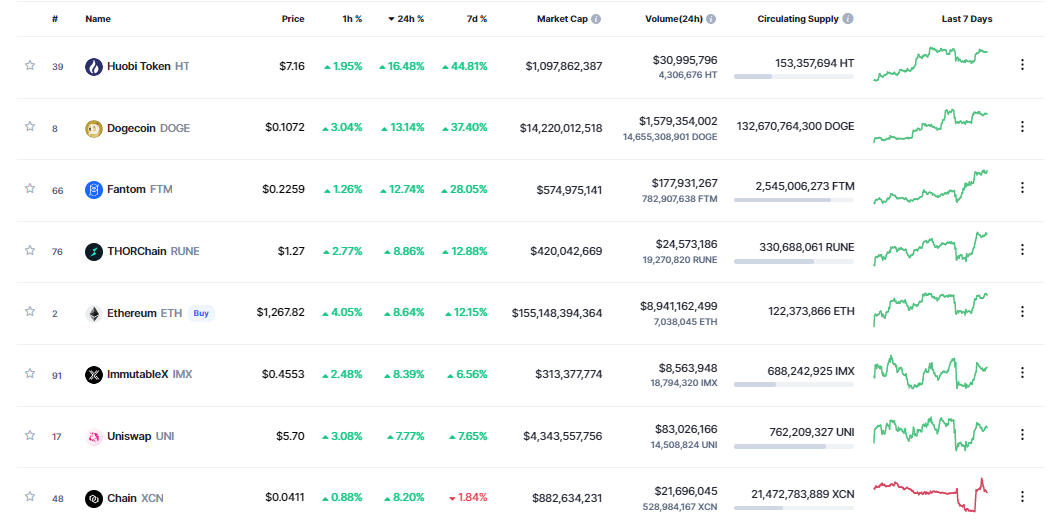Toggle the watchlist star for THORChain
This screenshot has height=525, width=1060.
click(x=30, y=250)
